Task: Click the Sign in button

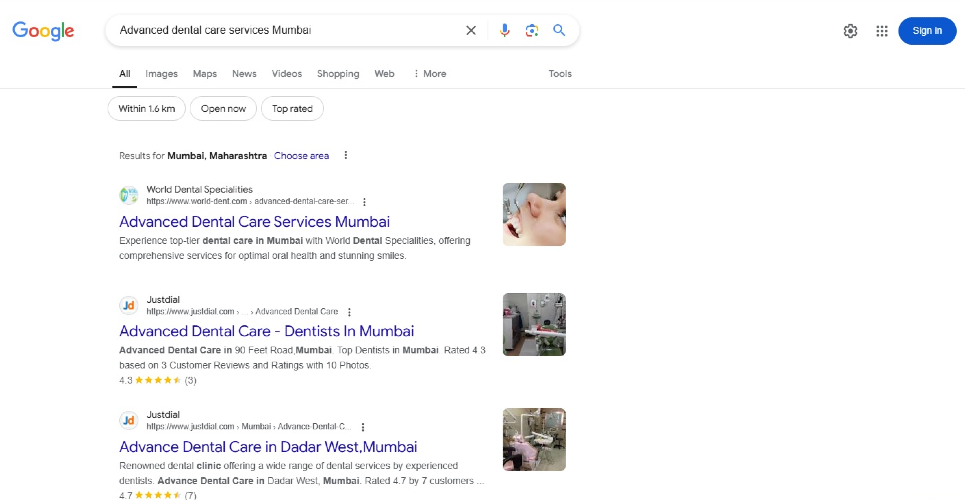Action: 927,31
